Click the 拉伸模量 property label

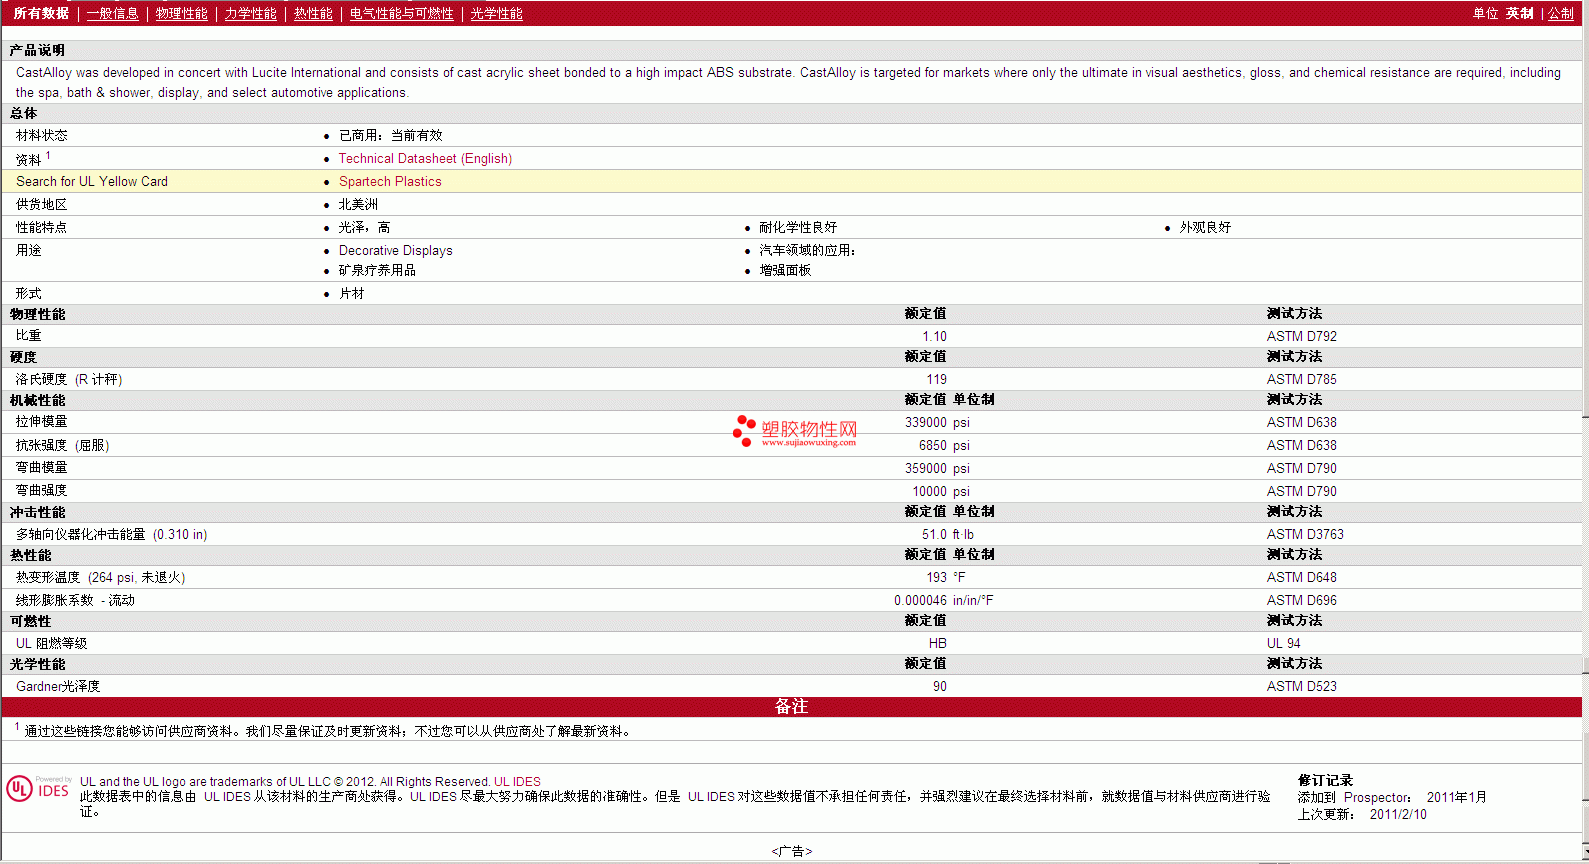coord(41,422)
